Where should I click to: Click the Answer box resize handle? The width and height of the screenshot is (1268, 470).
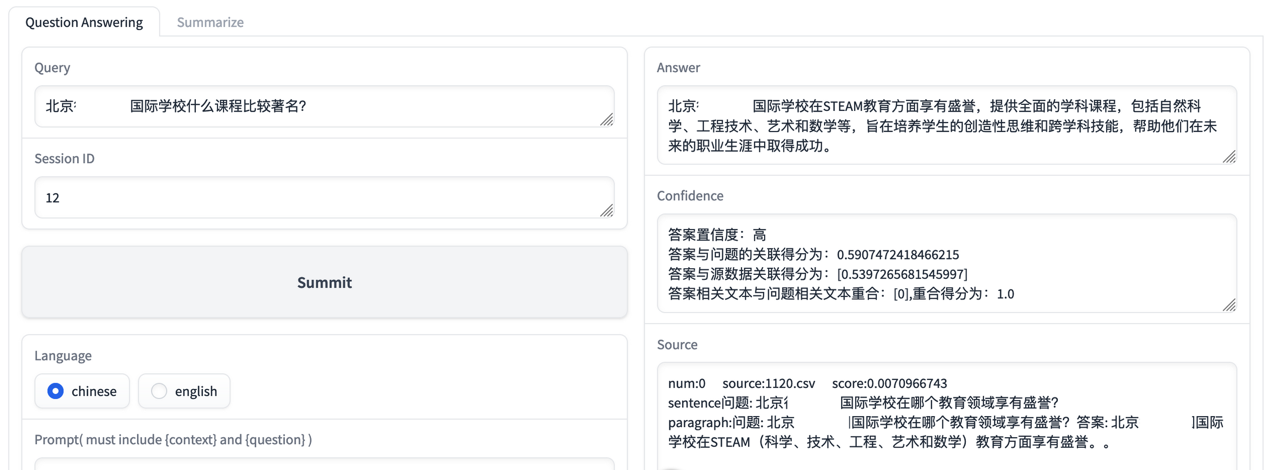click(x=1229, y=156)
